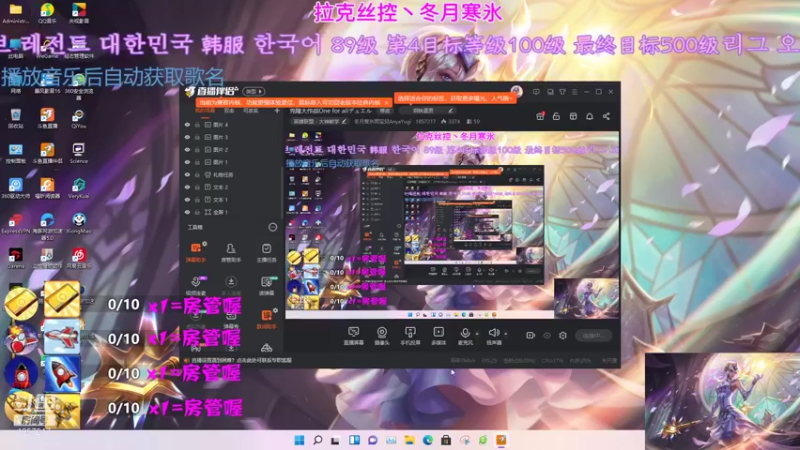Hide the 文本 2 layer
The width and height of the screenshot is (800, 450).
(x=187, y=187)
